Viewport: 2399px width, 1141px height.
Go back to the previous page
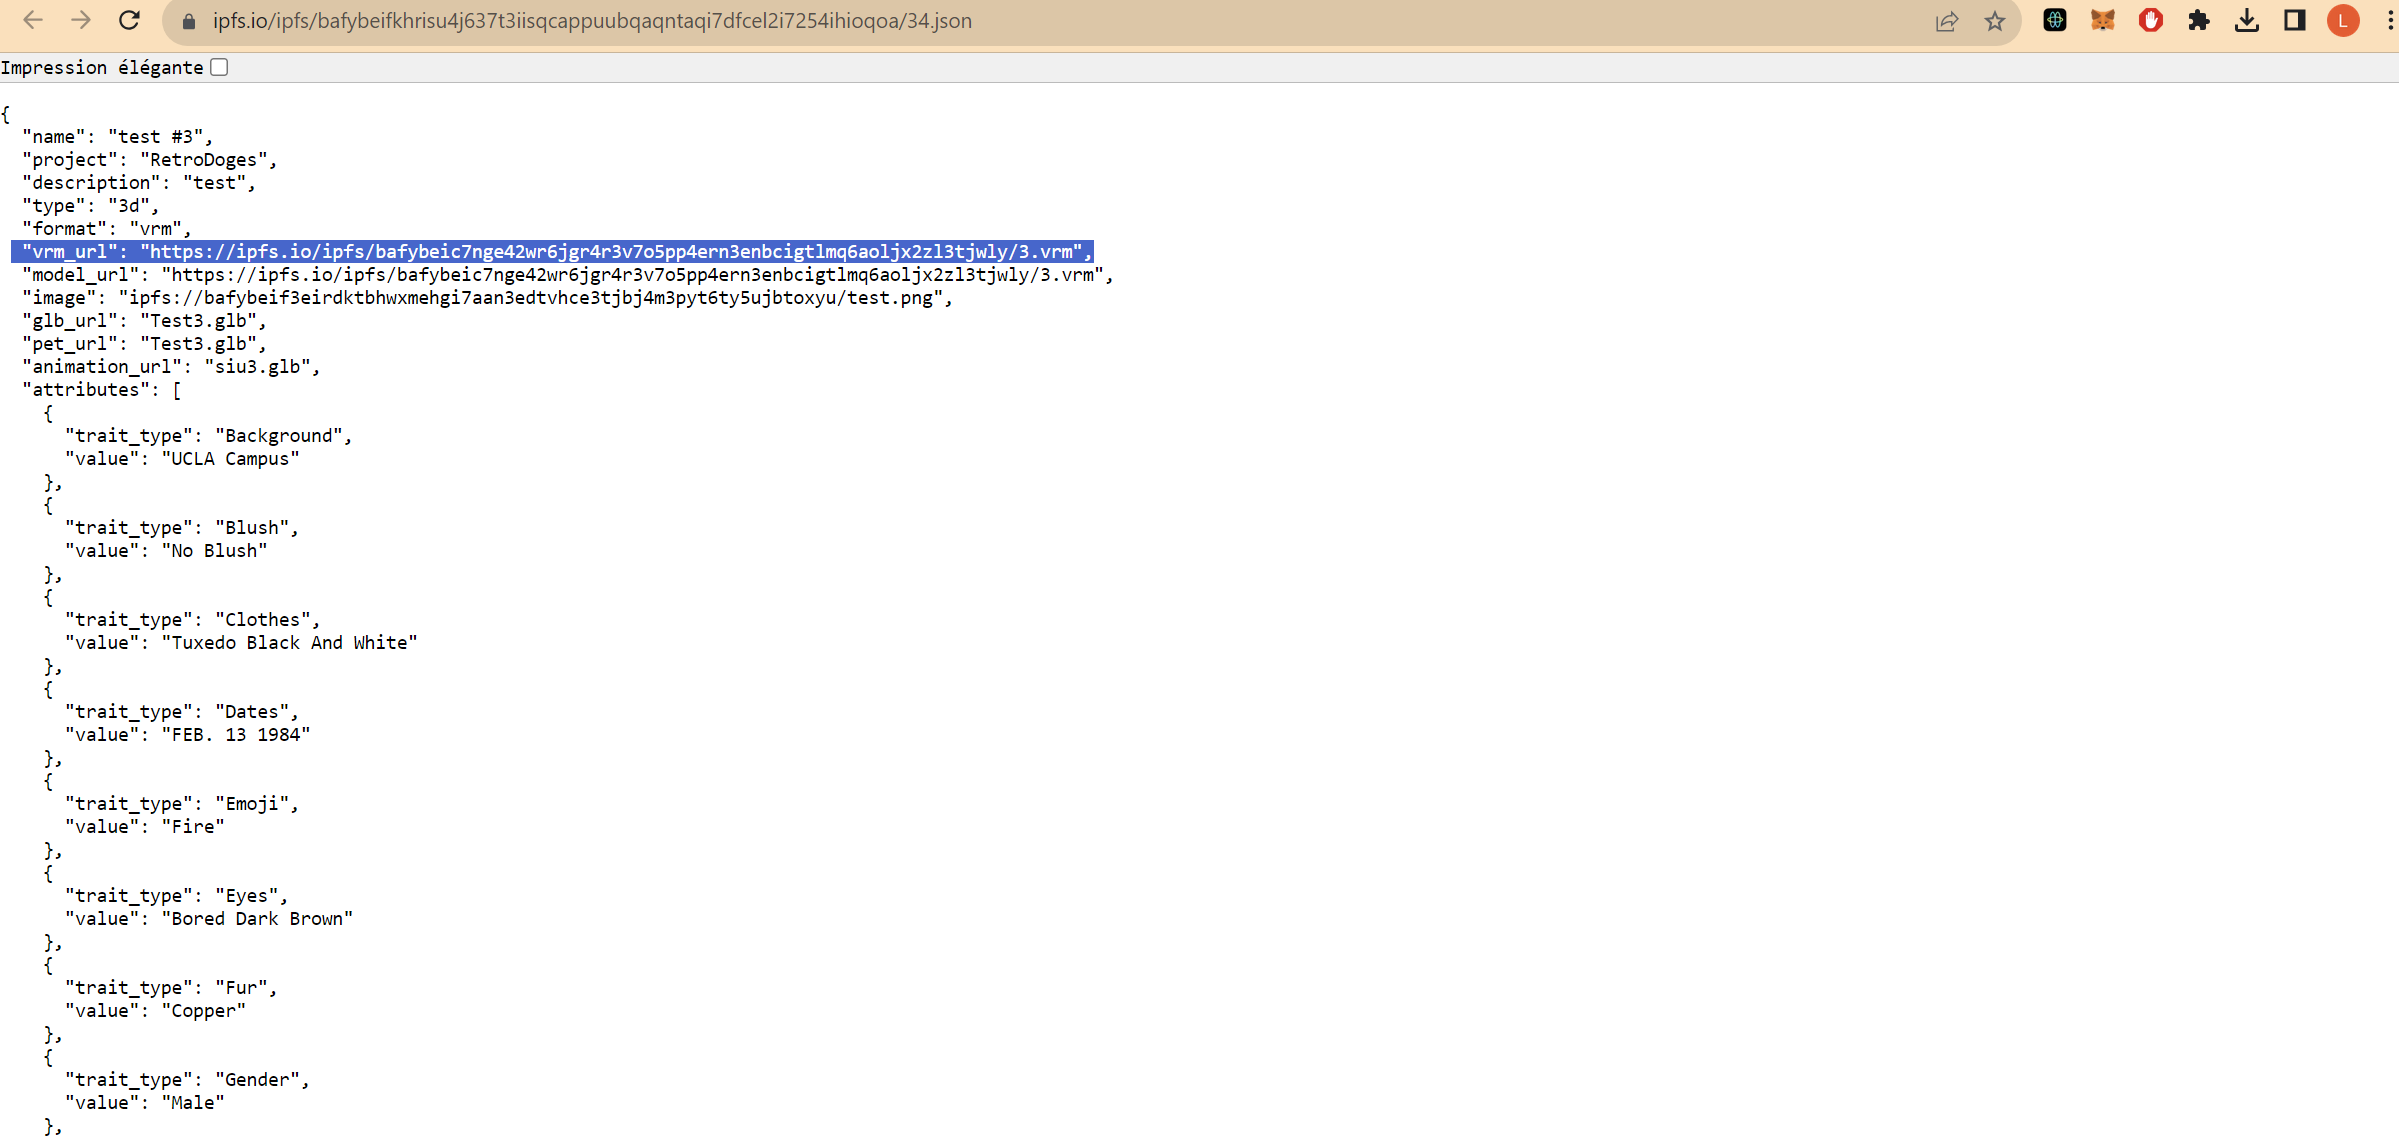tap(33, 20)
